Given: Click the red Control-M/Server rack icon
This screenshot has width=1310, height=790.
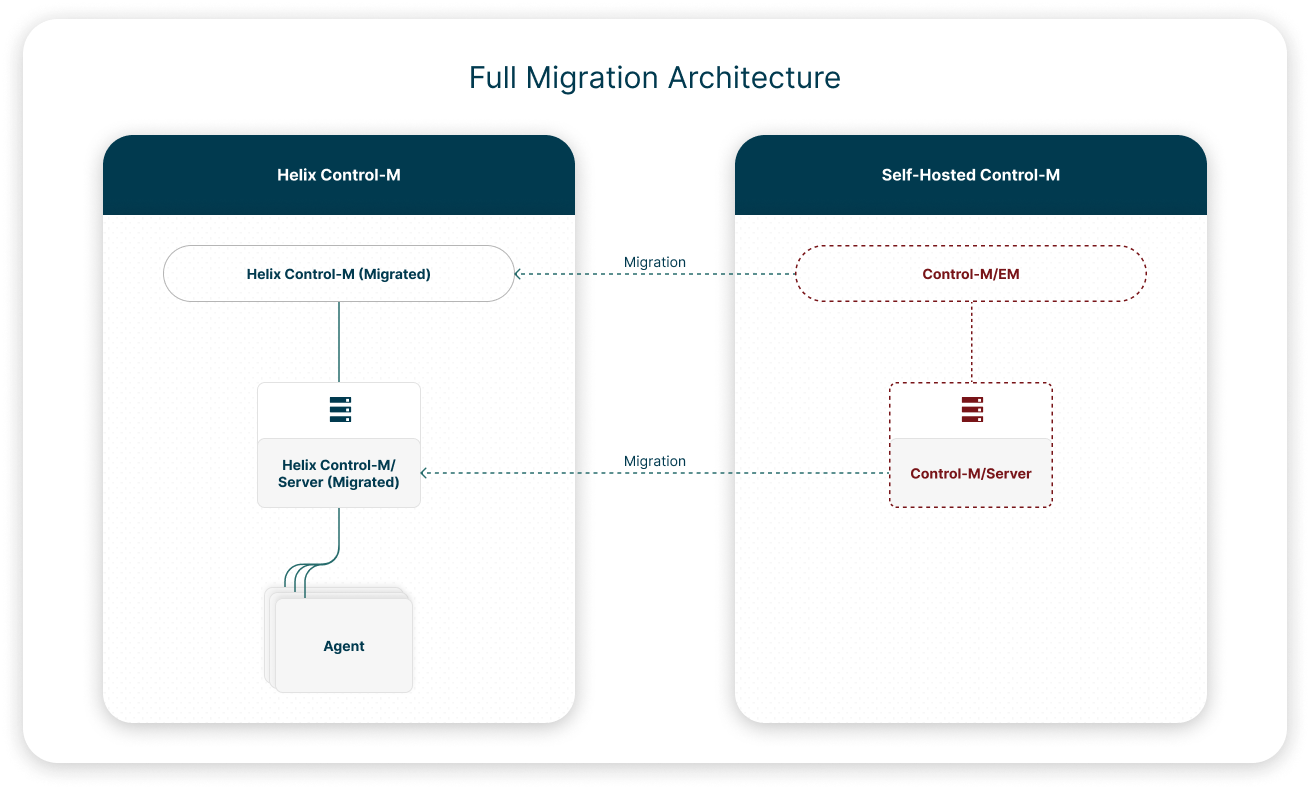Looking at the screenshot, I should 972,410.
